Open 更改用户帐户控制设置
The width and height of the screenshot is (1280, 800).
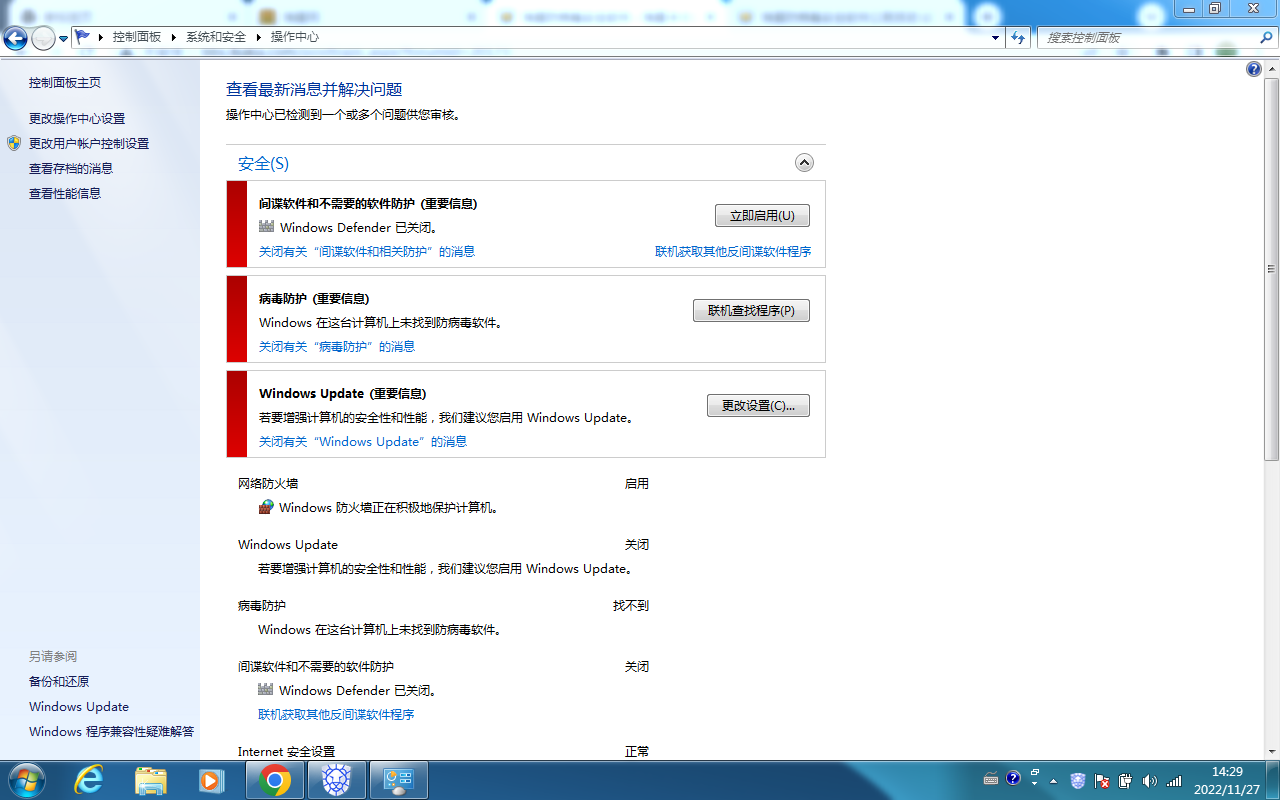[89, 144]
